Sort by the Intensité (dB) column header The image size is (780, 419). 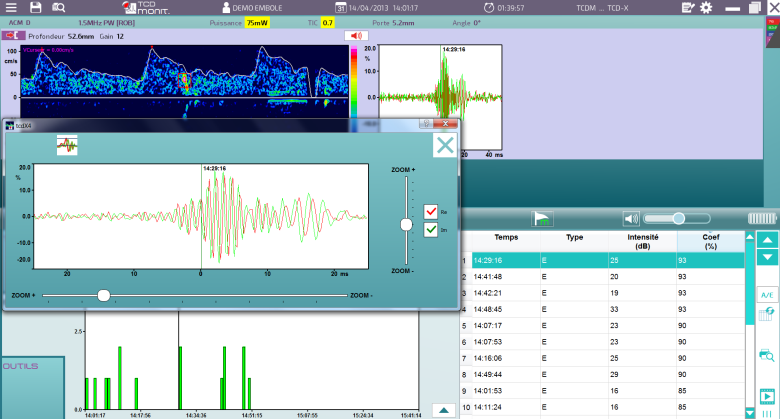[x=642, y=242]
